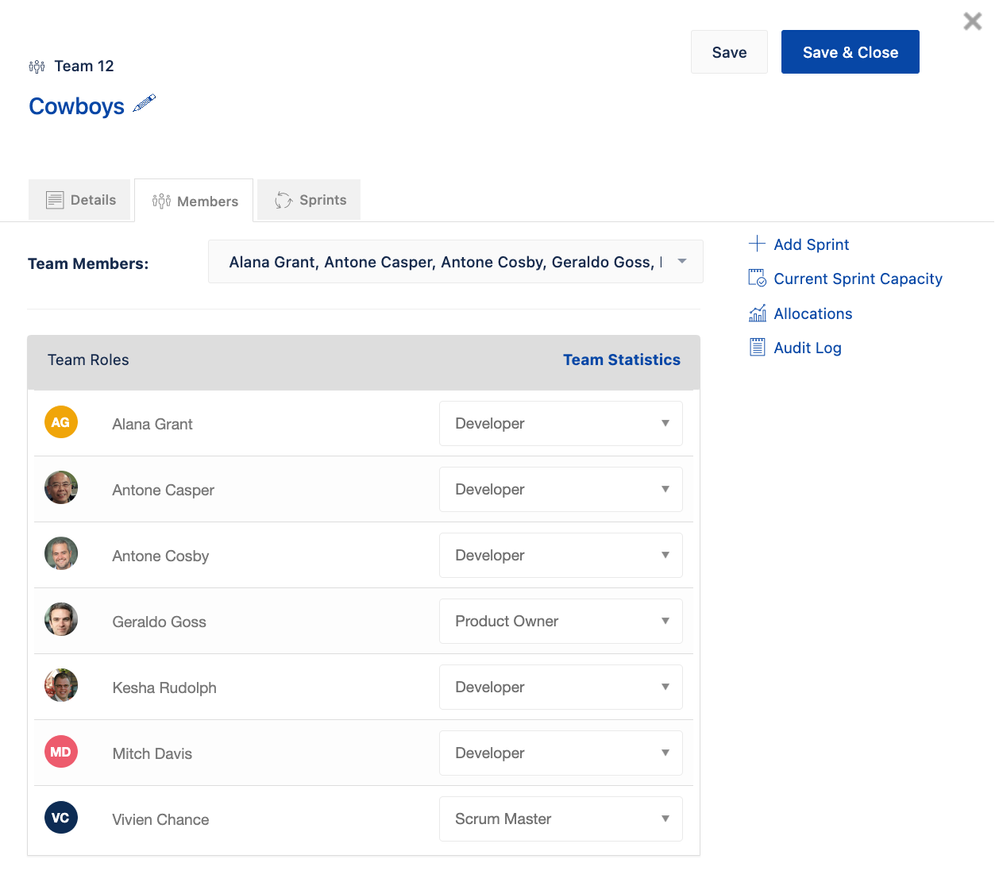Click the Add Sprint plus icon
Screen dimensions: 999x889
point(757,244)
